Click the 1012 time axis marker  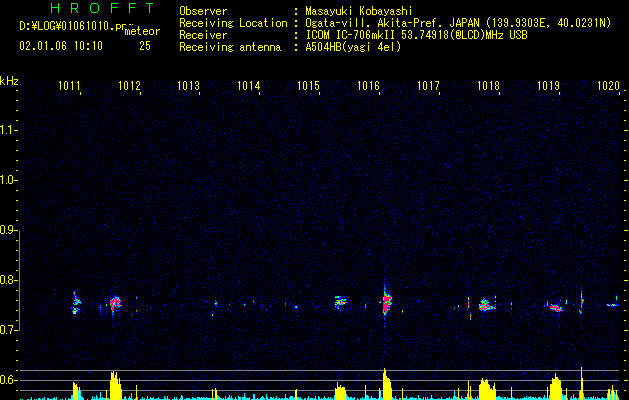click(130, 86)
